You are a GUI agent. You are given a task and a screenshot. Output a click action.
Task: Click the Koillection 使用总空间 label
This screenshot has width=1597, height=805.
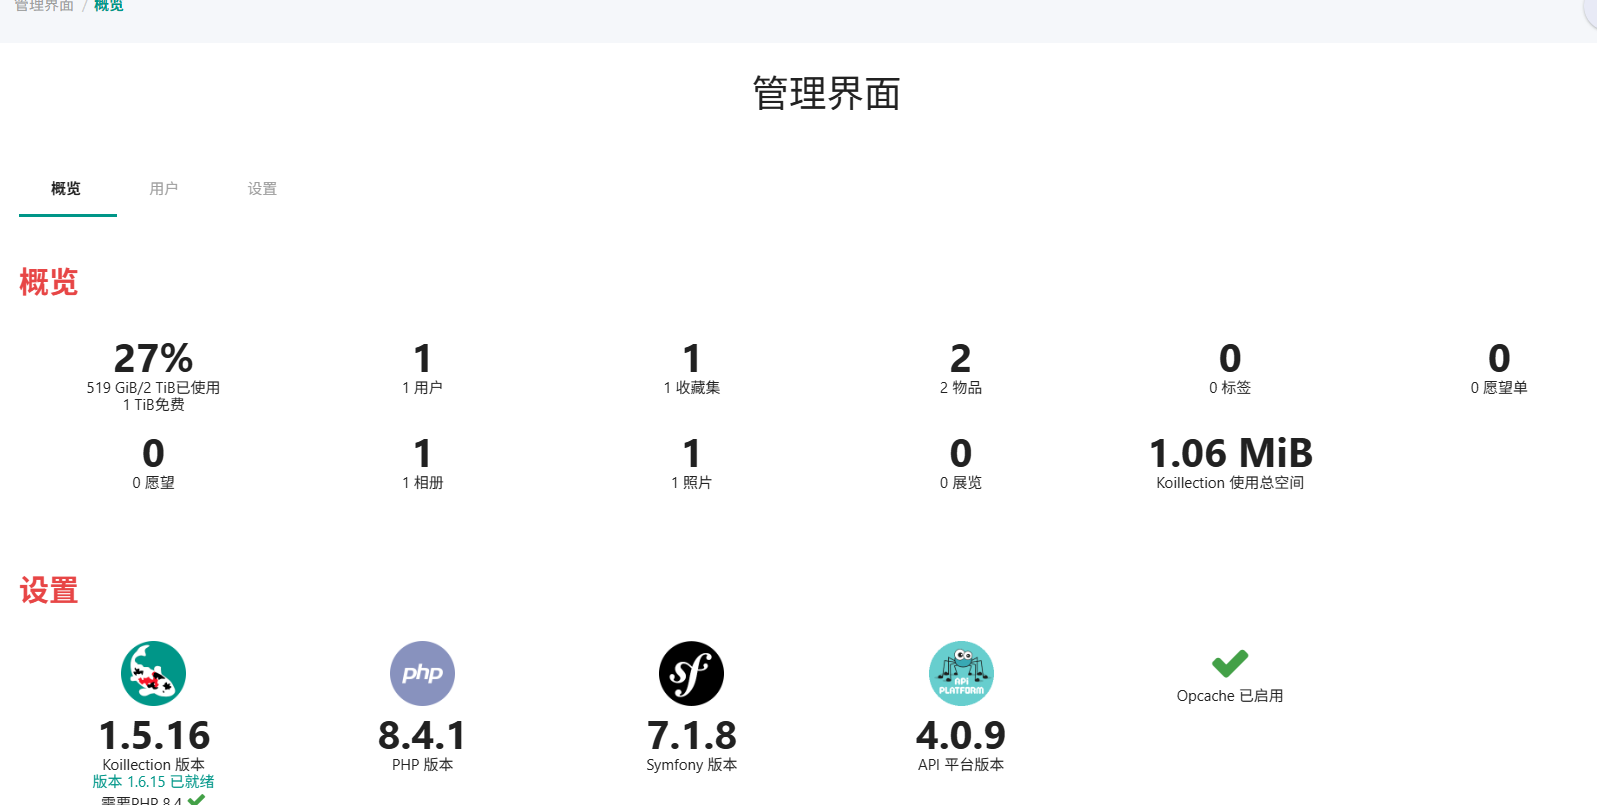pyautogui.click(x=1230, y=483)
